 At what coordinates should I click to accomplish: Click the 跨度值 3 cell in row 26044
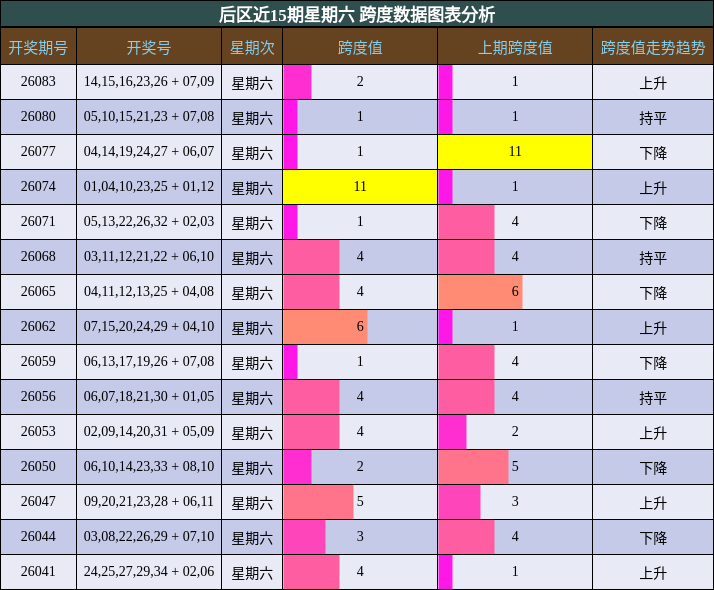pyautogui.click(x=360, y=536)
